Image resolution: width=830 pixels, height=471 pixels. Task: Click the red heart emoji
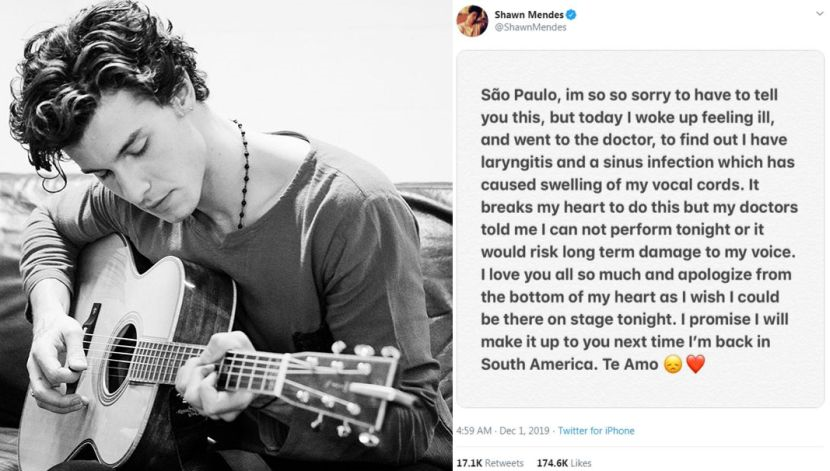(x=695, y=364)
